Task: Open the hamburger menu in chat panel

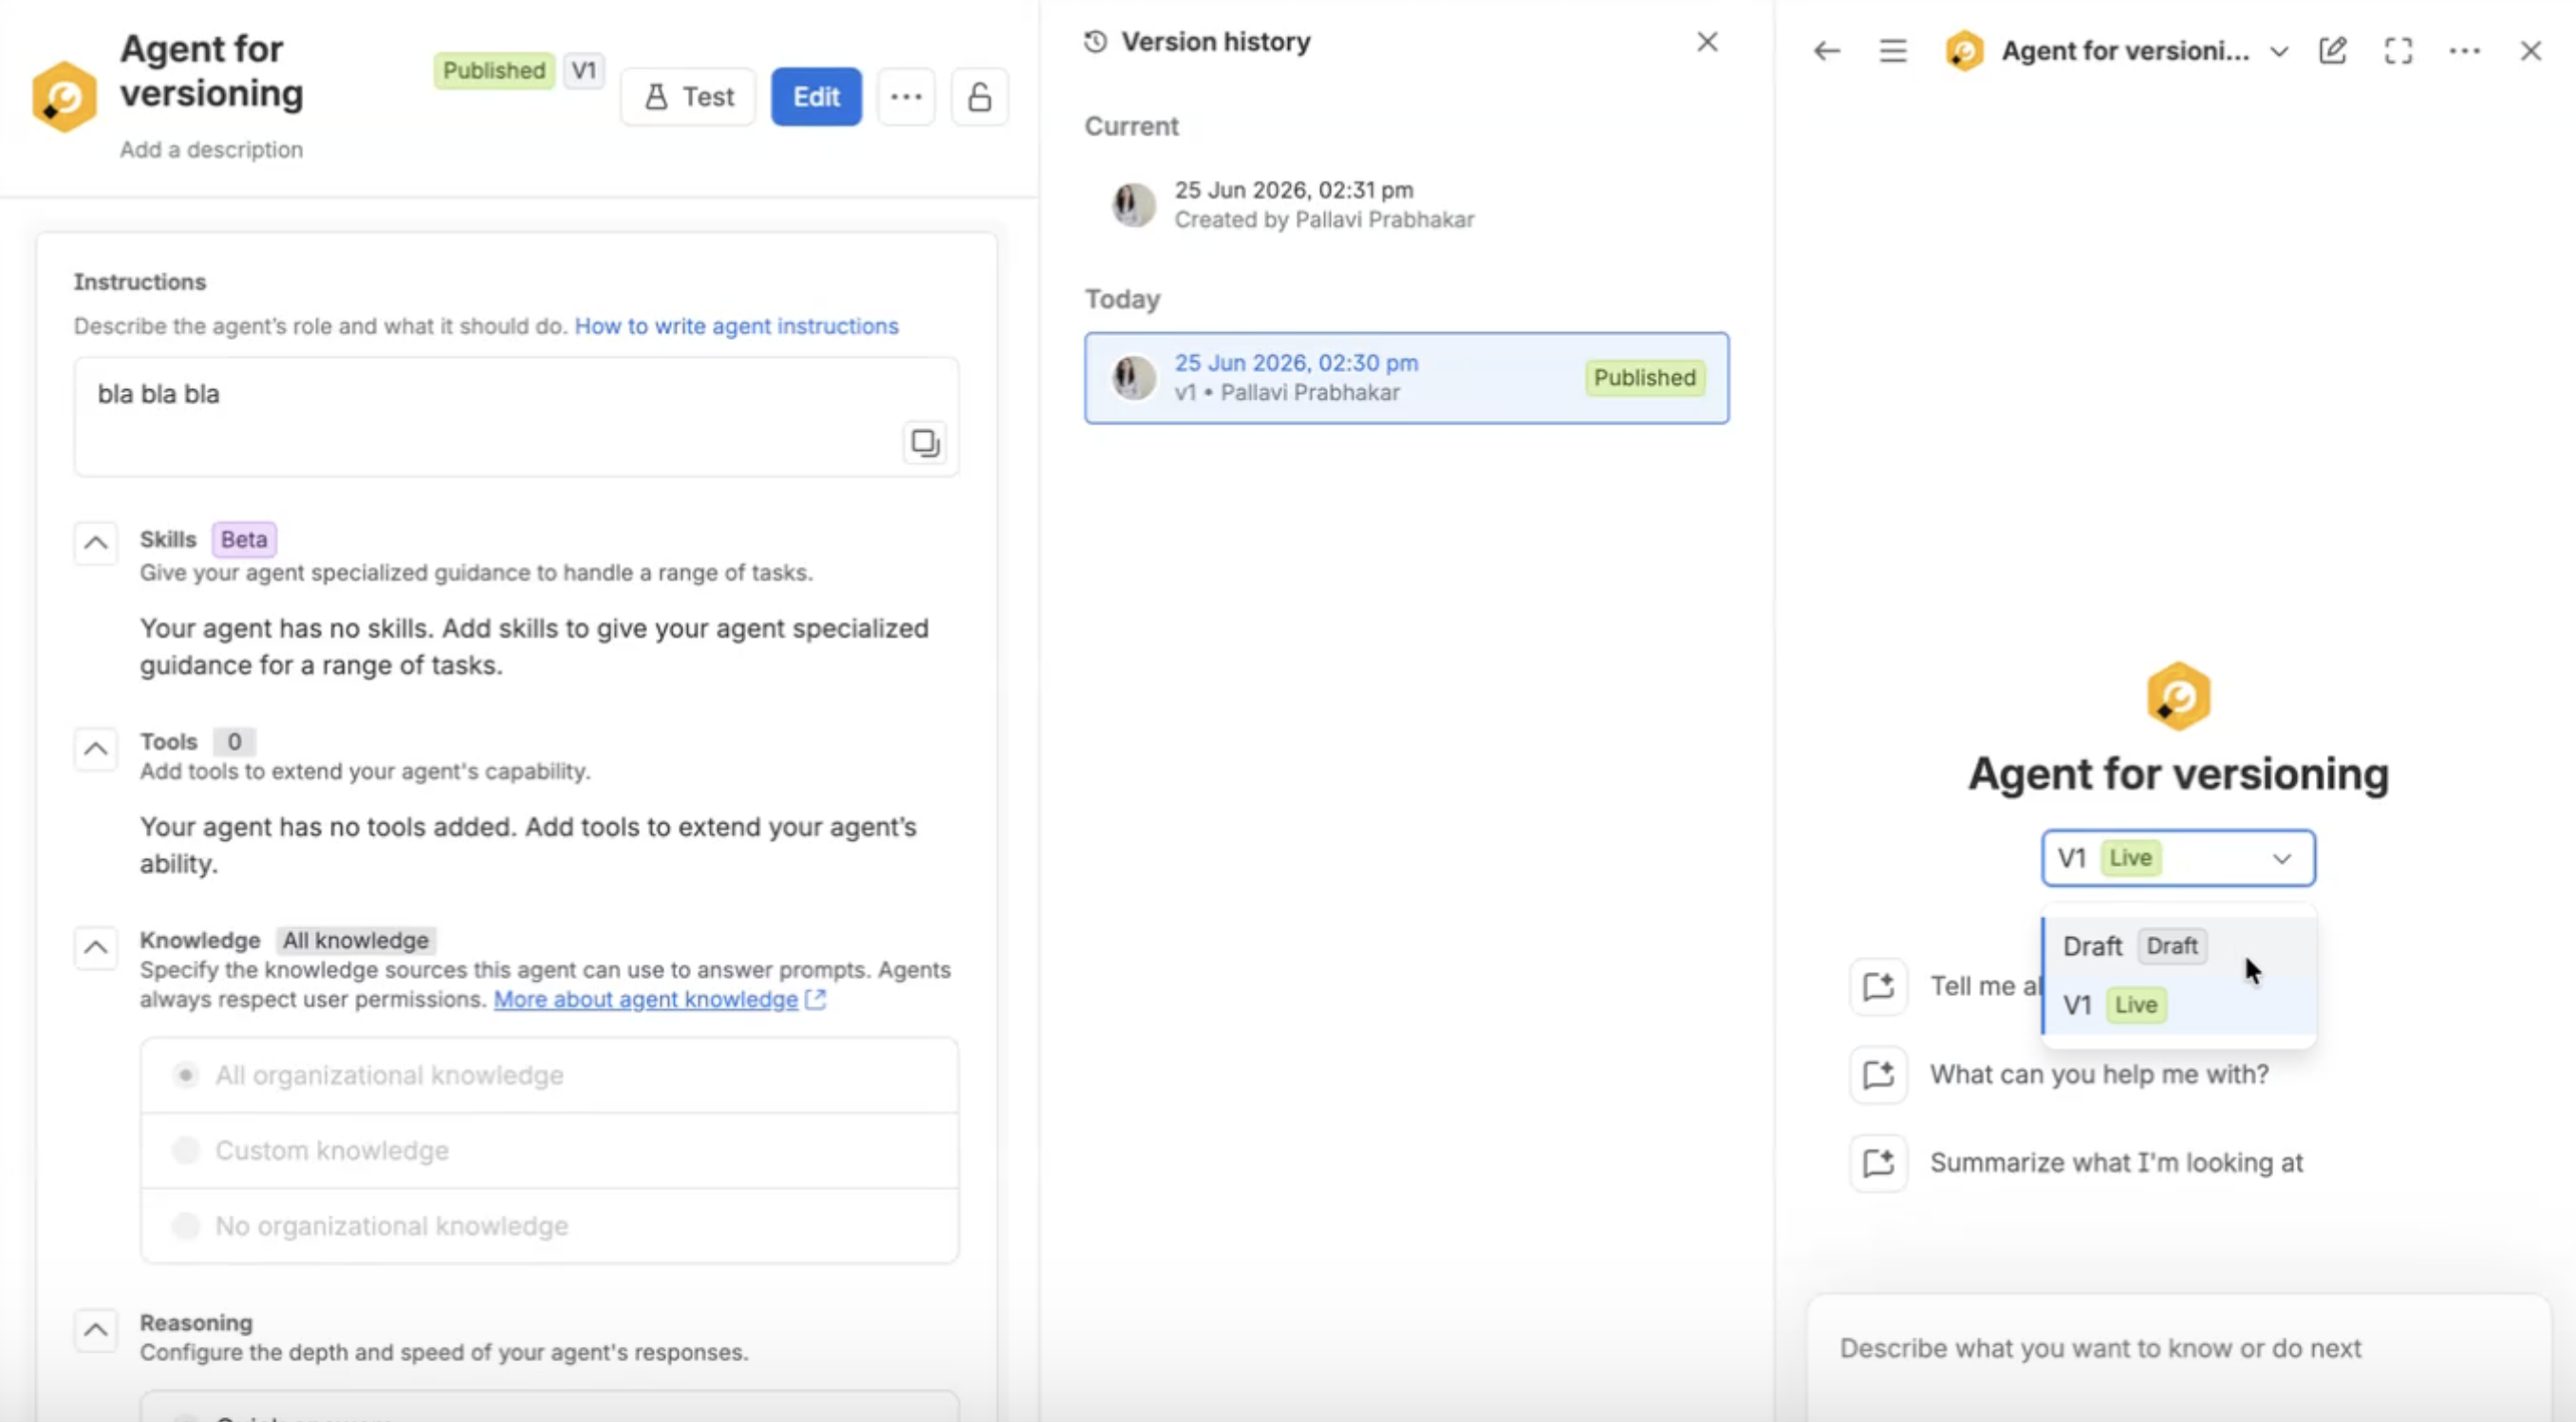Action: (1893, 51)
